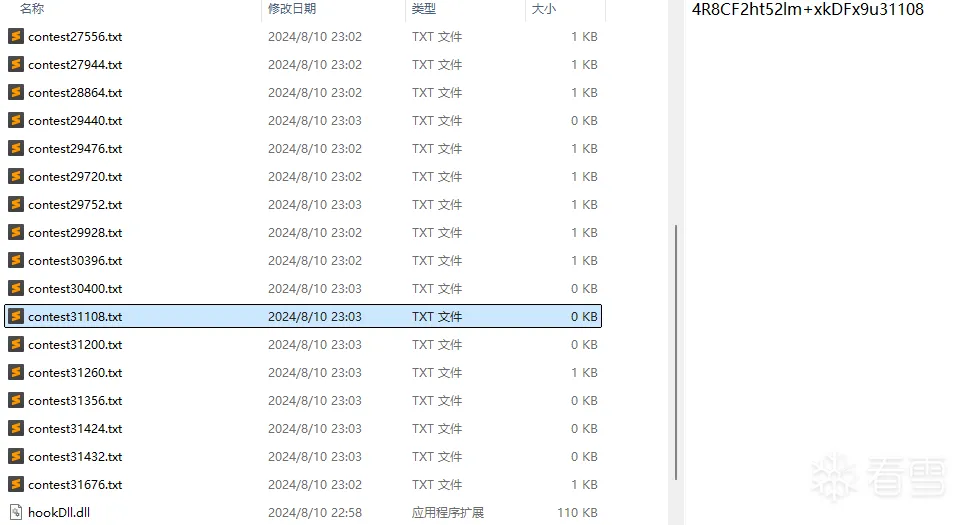This screenshot has width=967, height=525.
Task: Select the file name contest29752.txt
Action: (75, 204)
